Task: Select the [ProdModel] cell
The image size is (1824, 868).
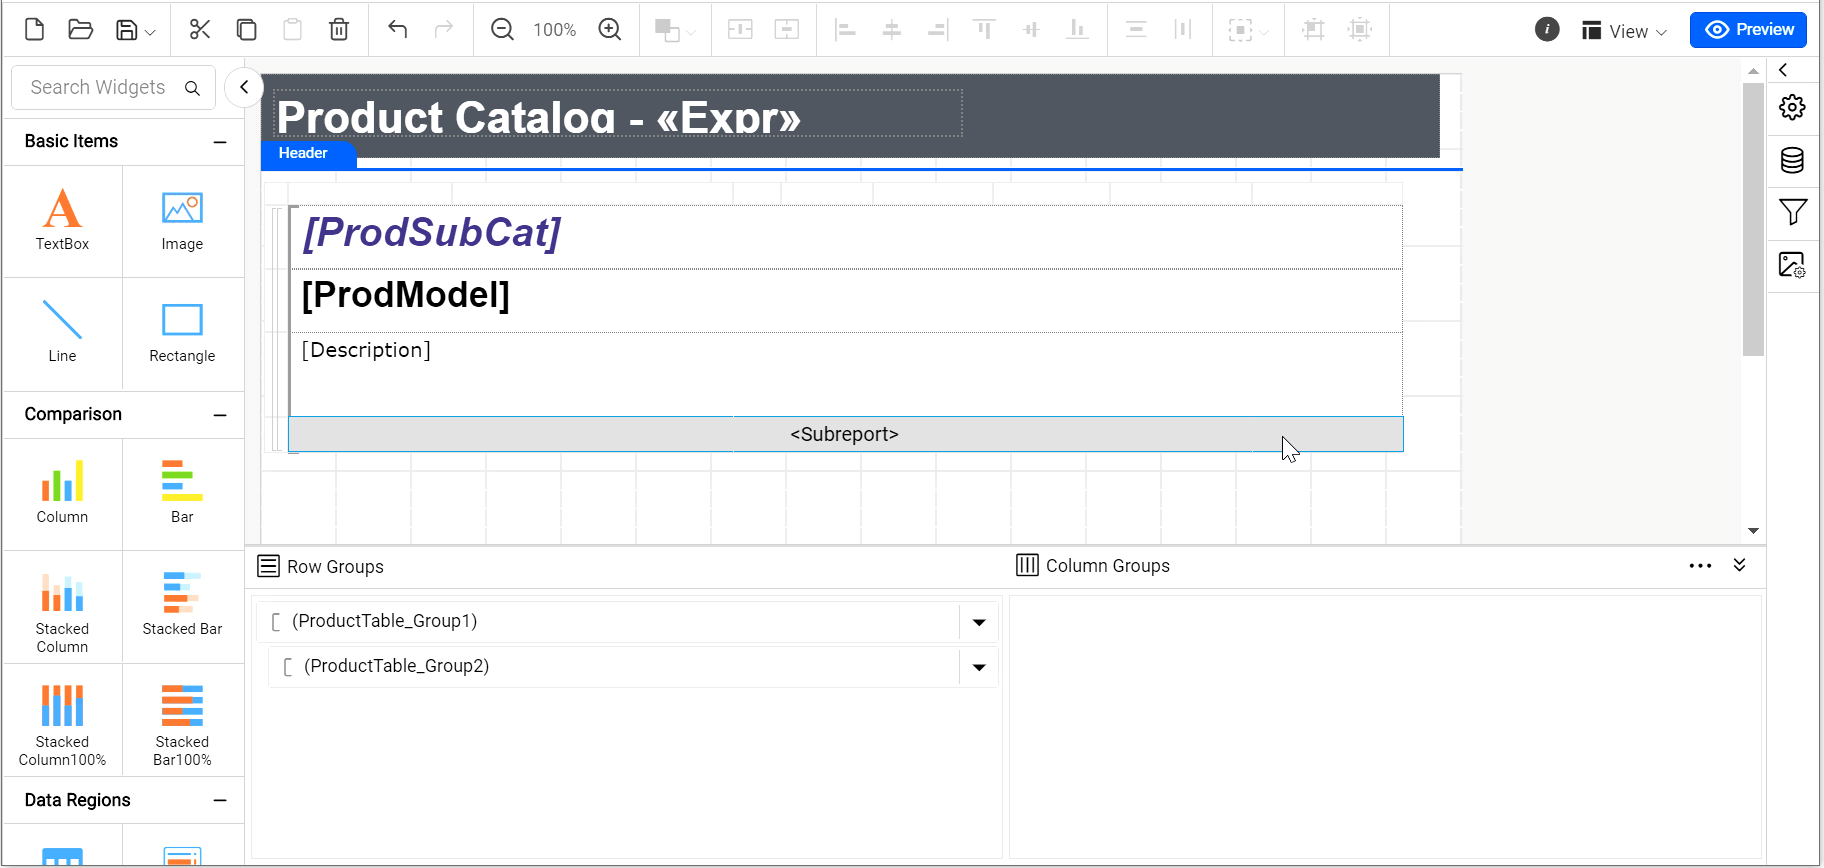Action: click(846, 300)
